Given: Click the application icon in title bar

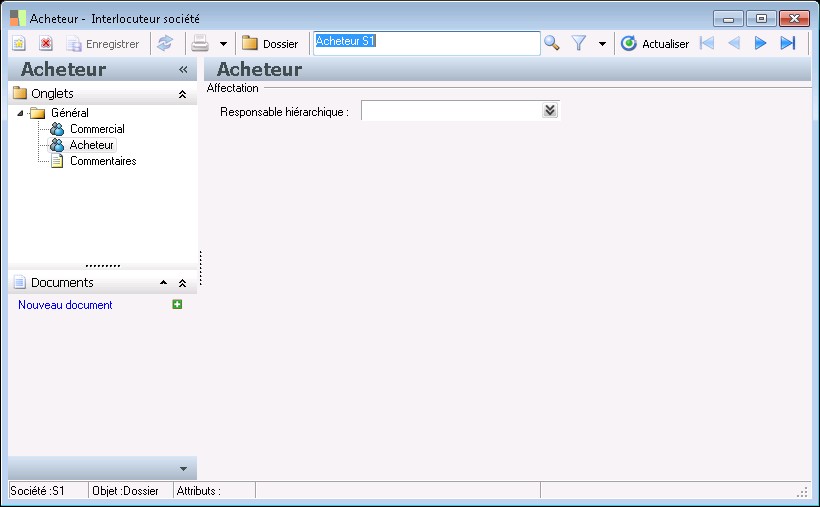Looking at the screenshot, I should click(x=18, y=18).
